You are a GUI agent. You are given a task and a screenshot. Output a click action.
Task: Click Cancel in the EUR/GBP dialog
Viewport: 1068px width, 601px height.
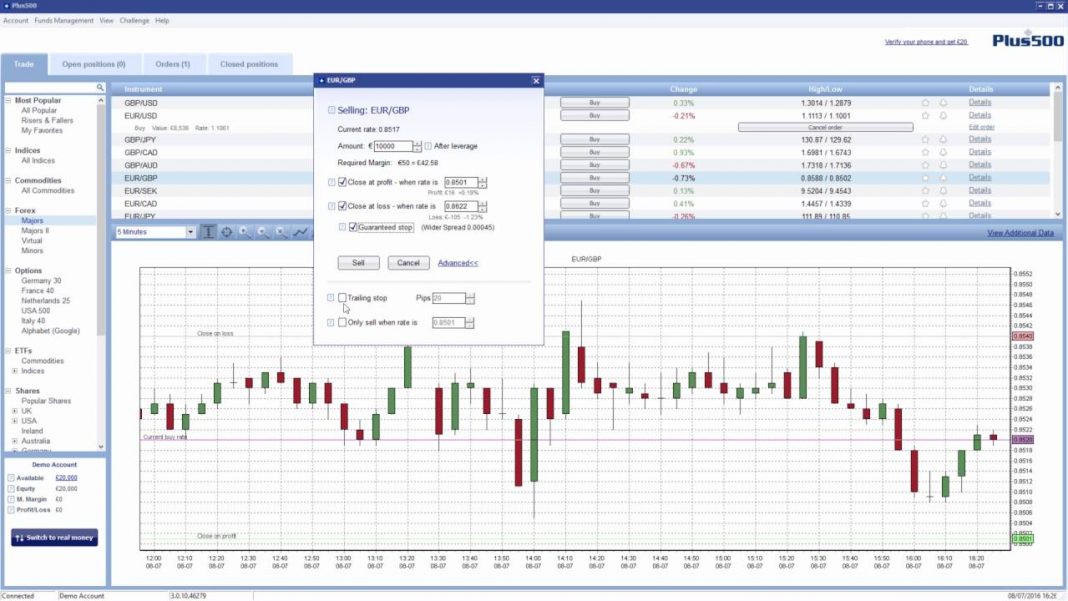[x=408, y=263]
